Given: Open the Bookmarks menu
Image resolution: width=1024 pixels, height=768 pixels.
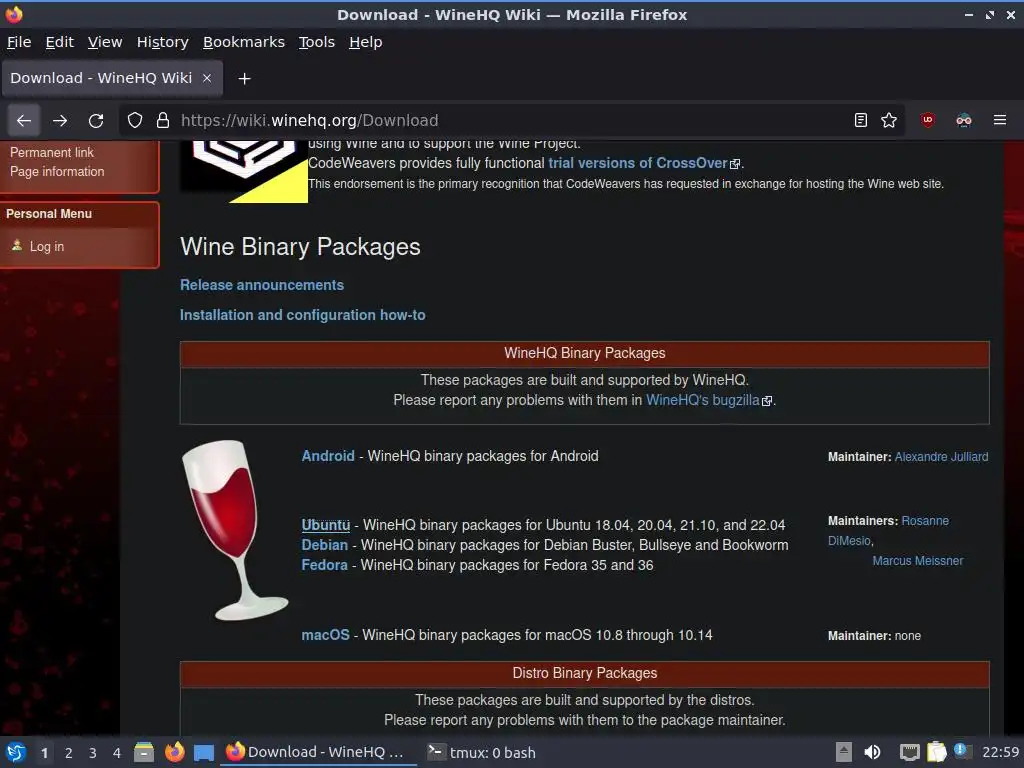Looking at the screenshot, I should coord(244,42).
